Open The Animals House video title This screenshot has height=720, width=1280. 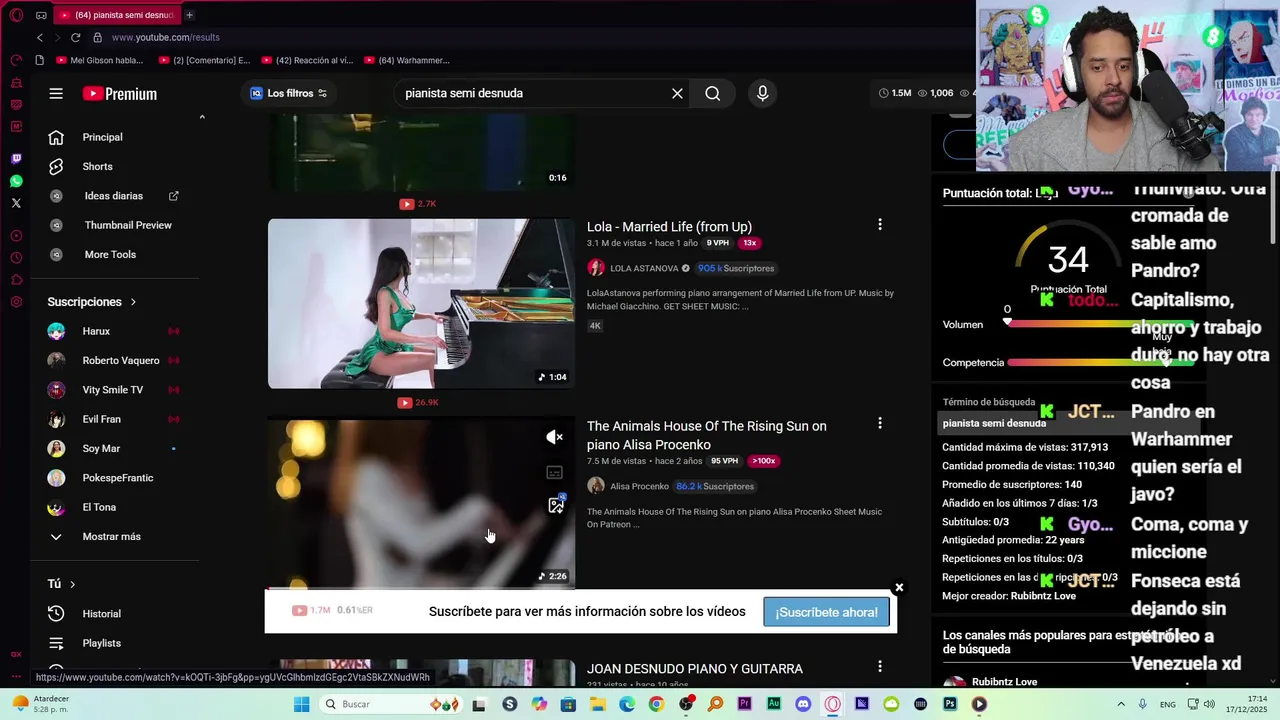pos(707,435)
